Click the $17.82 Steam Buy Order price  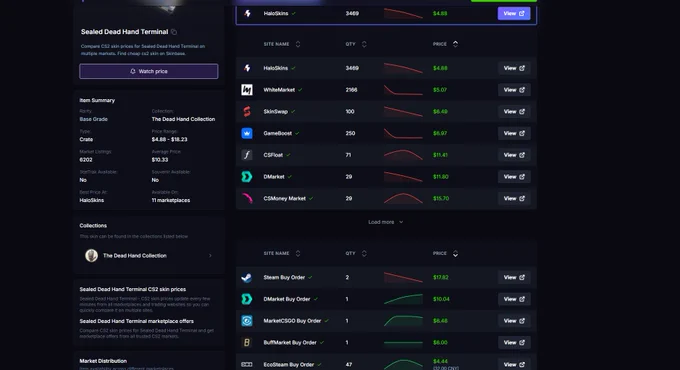point(441,277)
